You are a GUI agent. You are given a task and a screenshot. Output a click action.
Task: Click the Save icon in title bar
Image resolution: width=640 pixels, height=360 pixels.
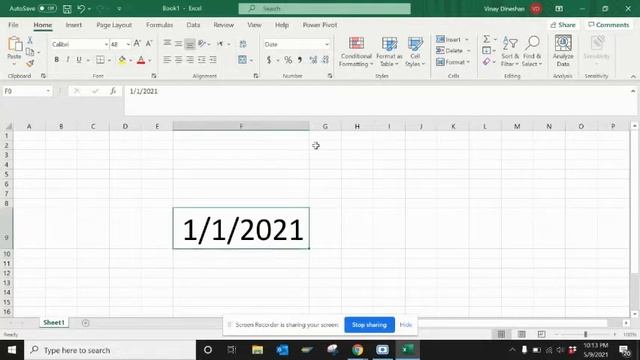[67, 9]
